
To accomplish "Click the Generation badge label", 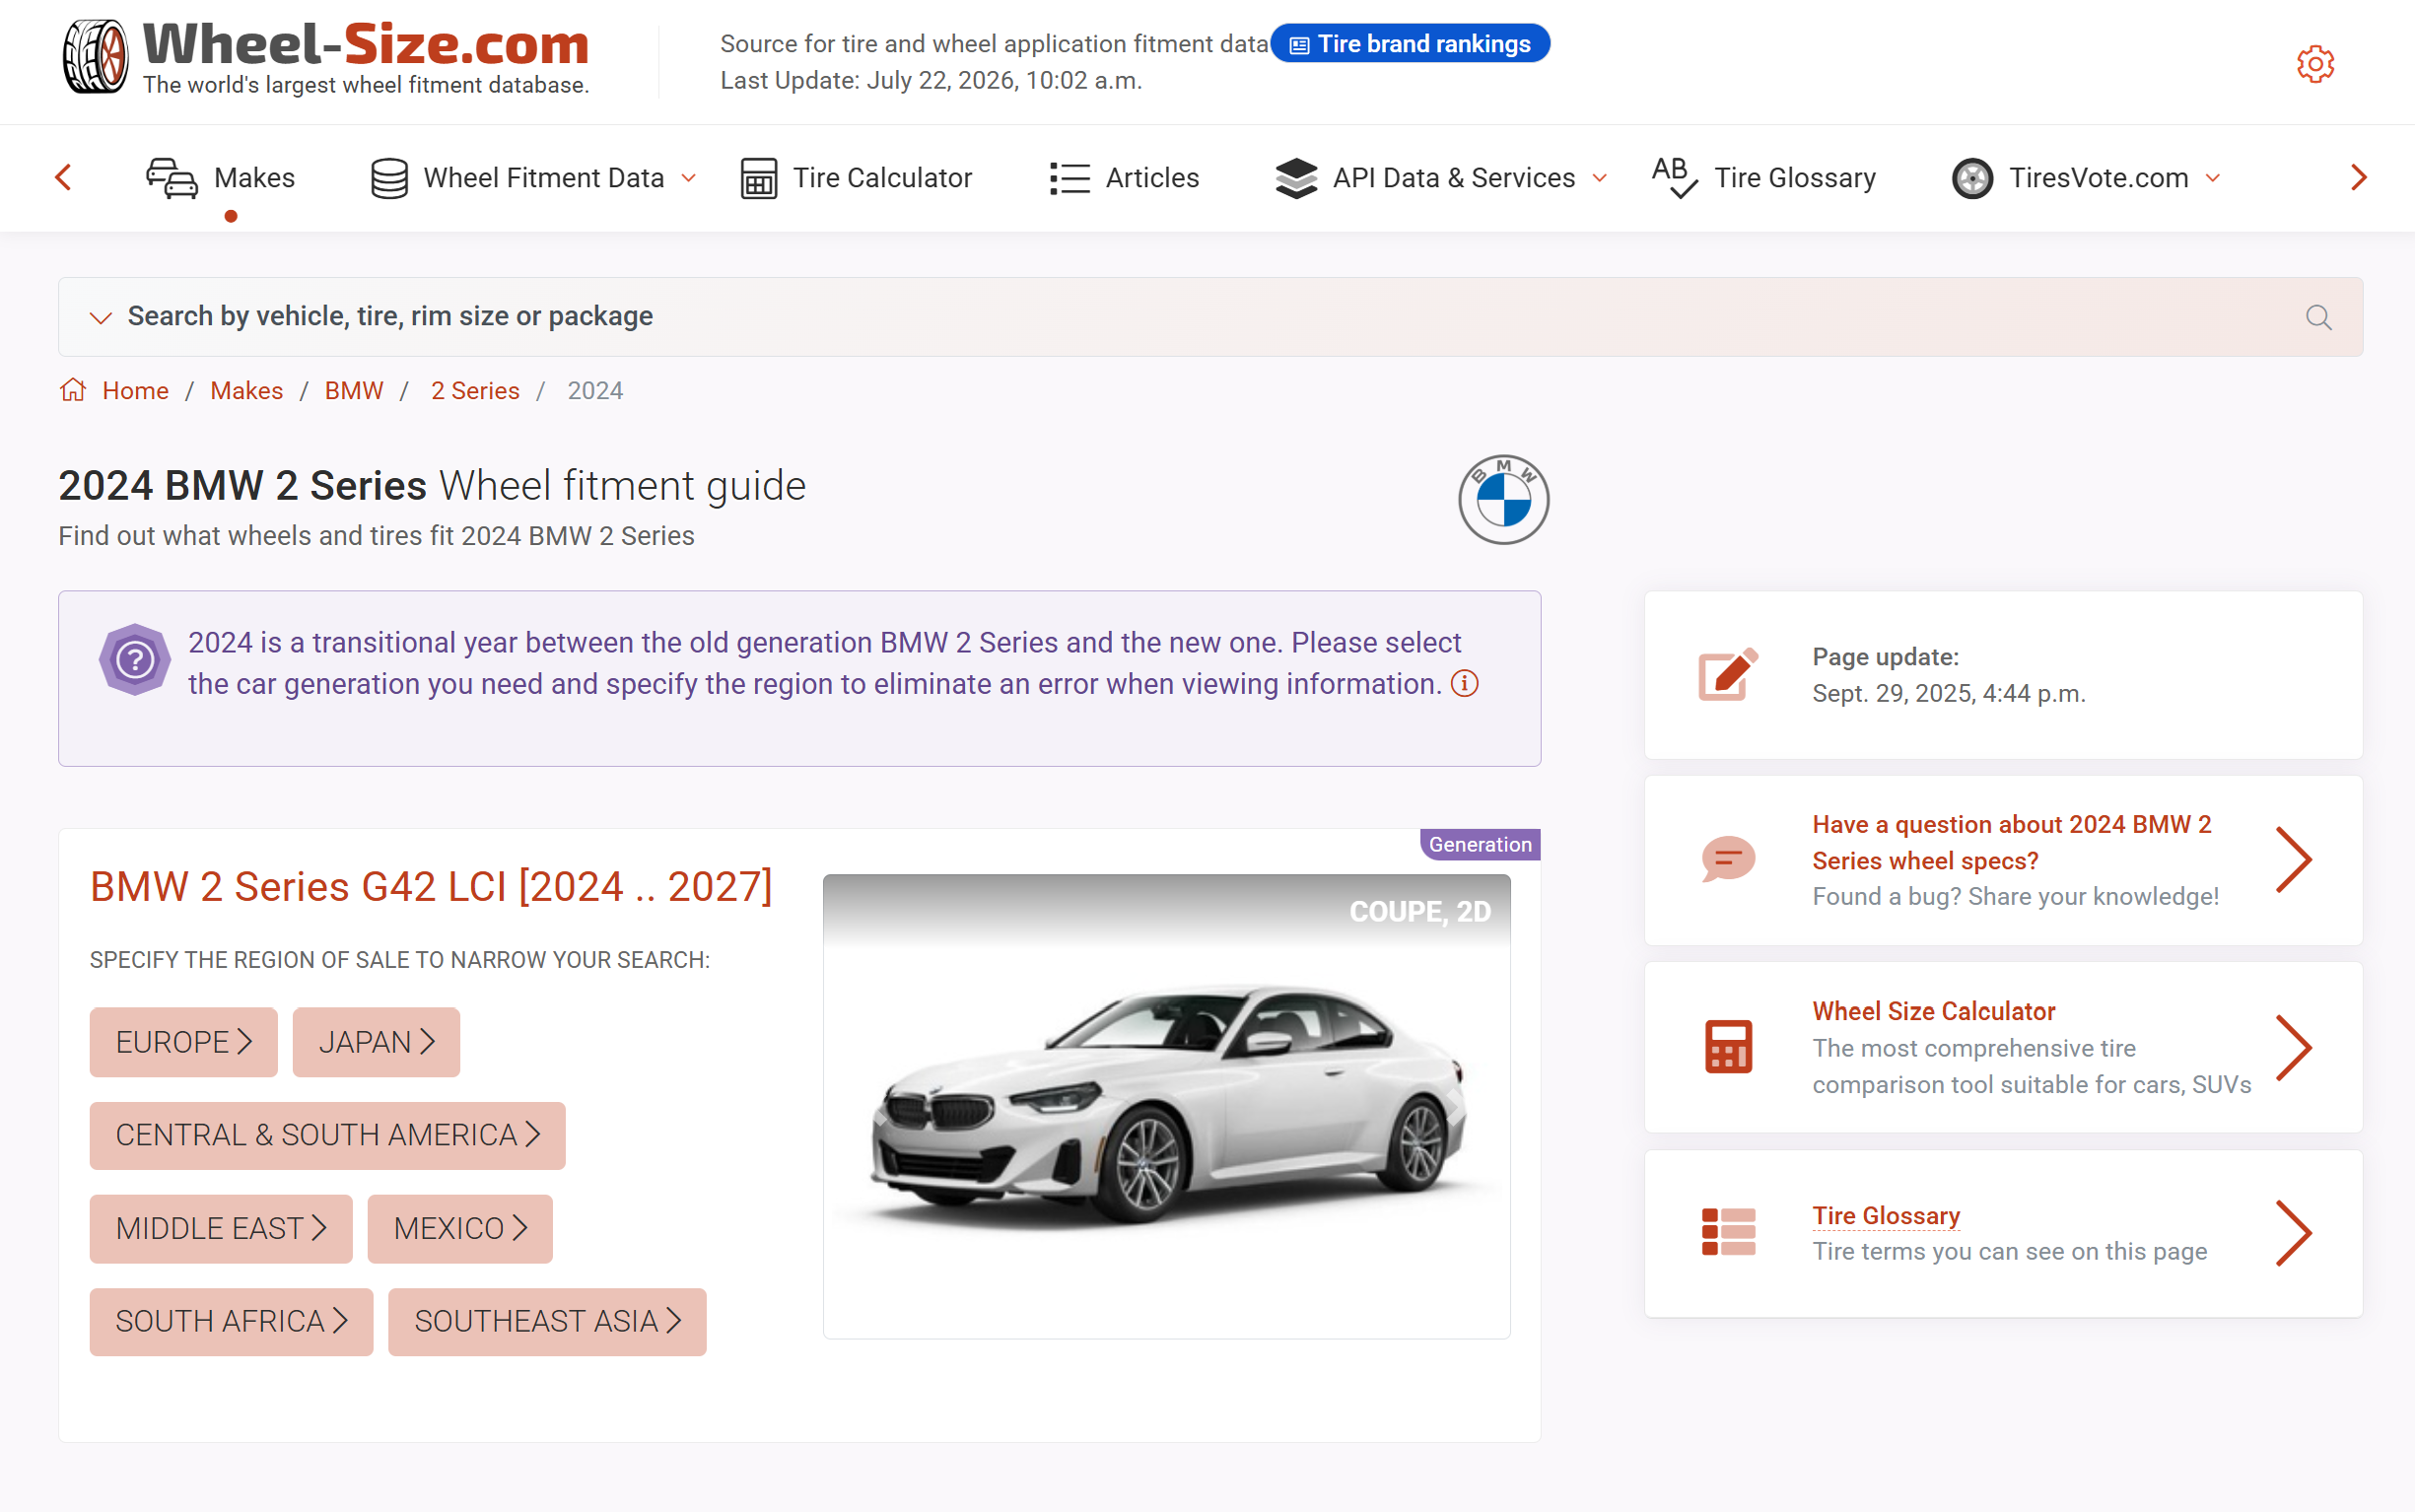I will point(1479,844).
